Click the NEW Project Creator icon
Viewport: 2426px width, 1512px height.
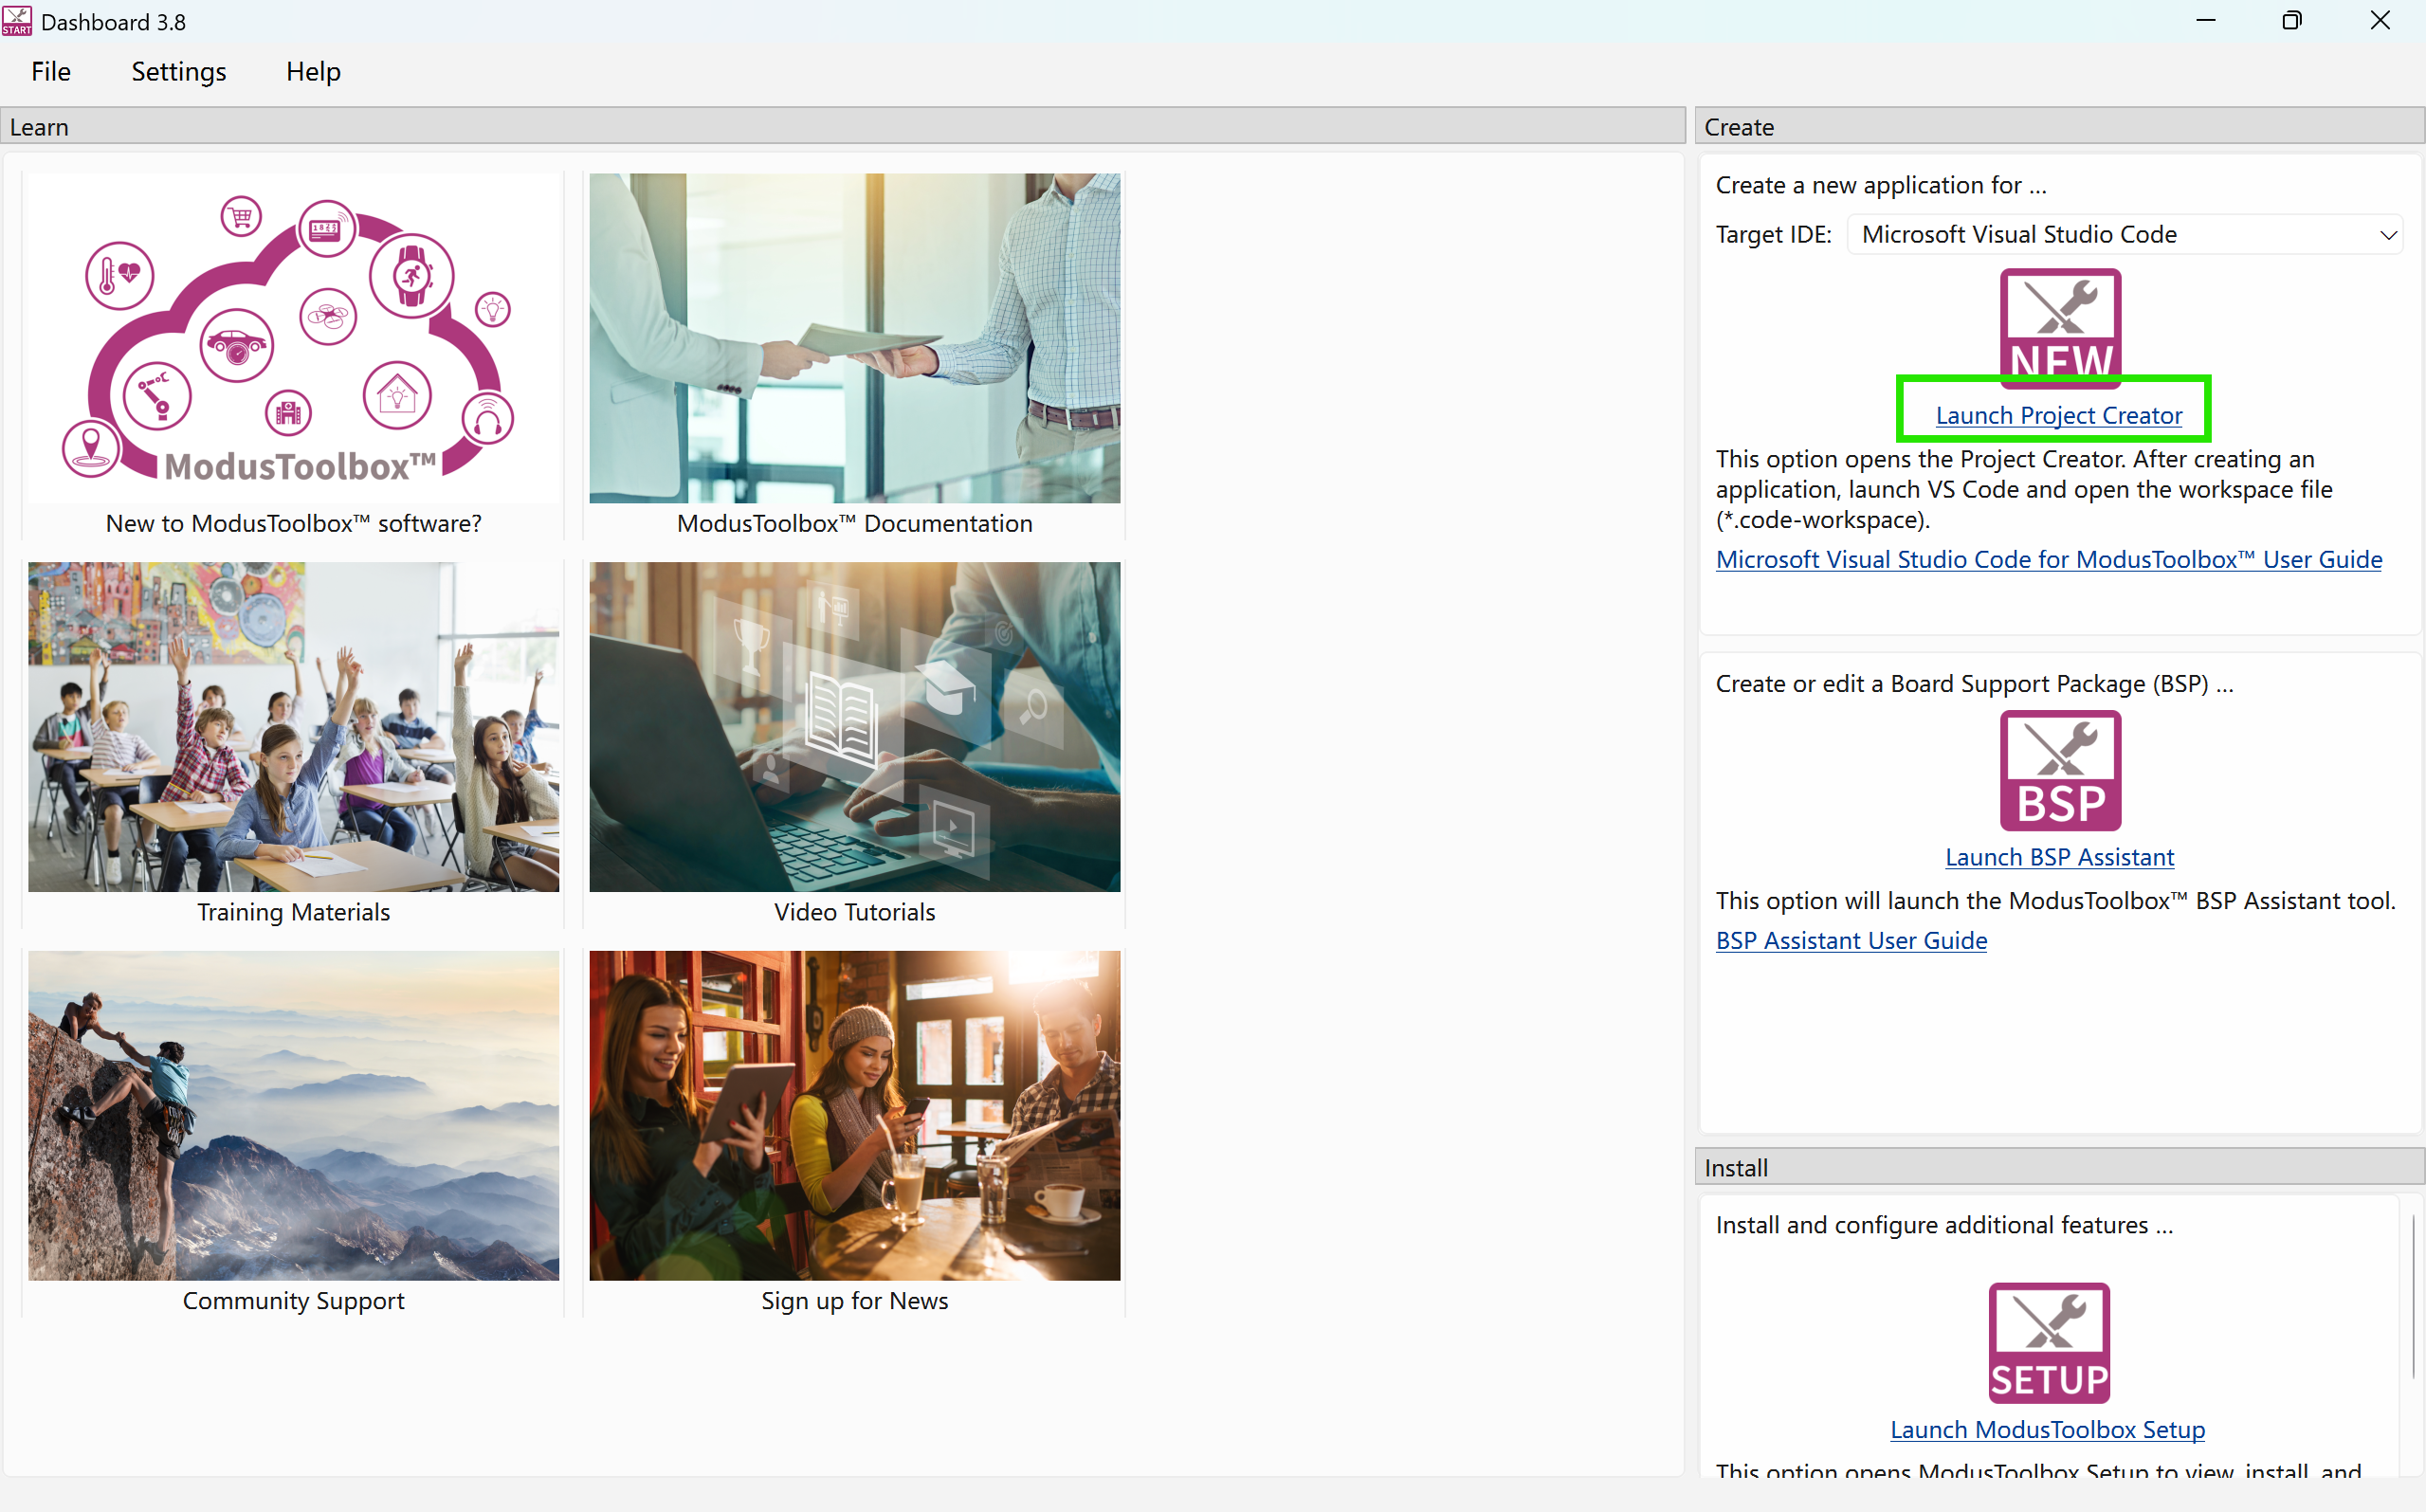point(2060,328)
